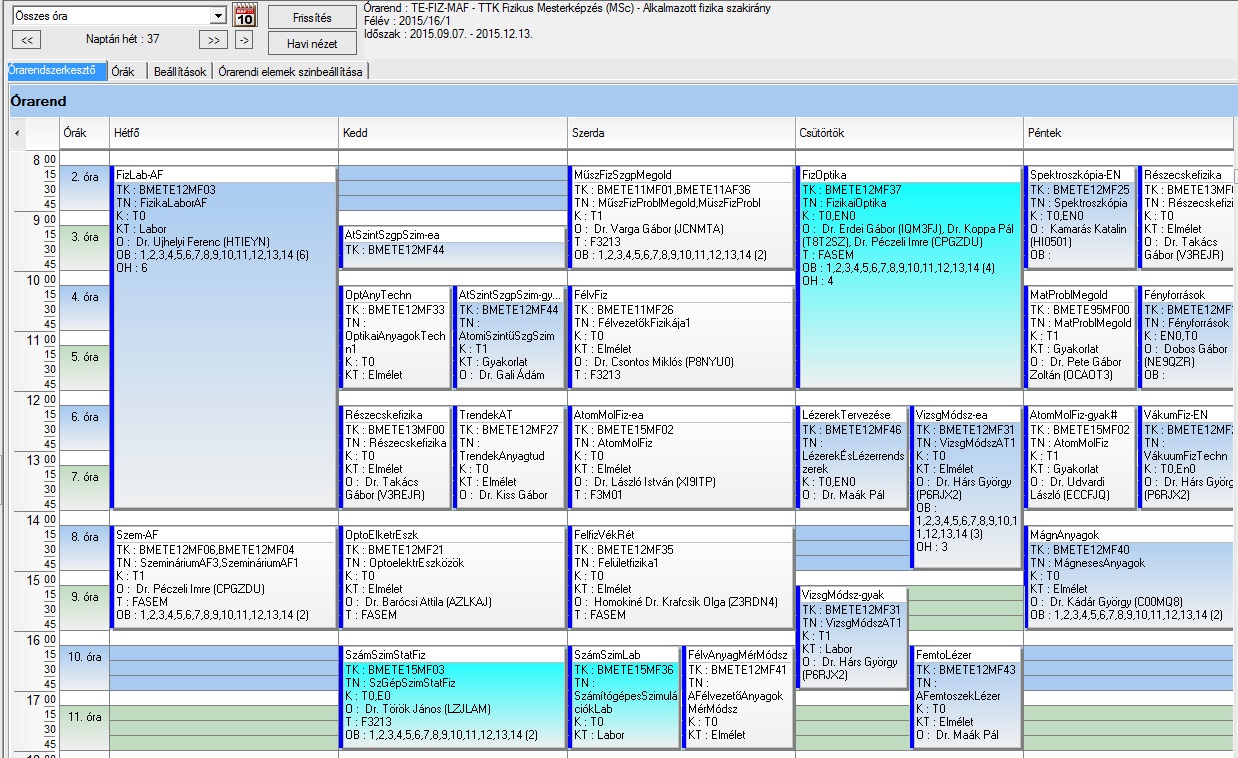Select the MágnAnyagok class block
This screenshot has height=758, width=1238.
click(x=1131, y=578)
